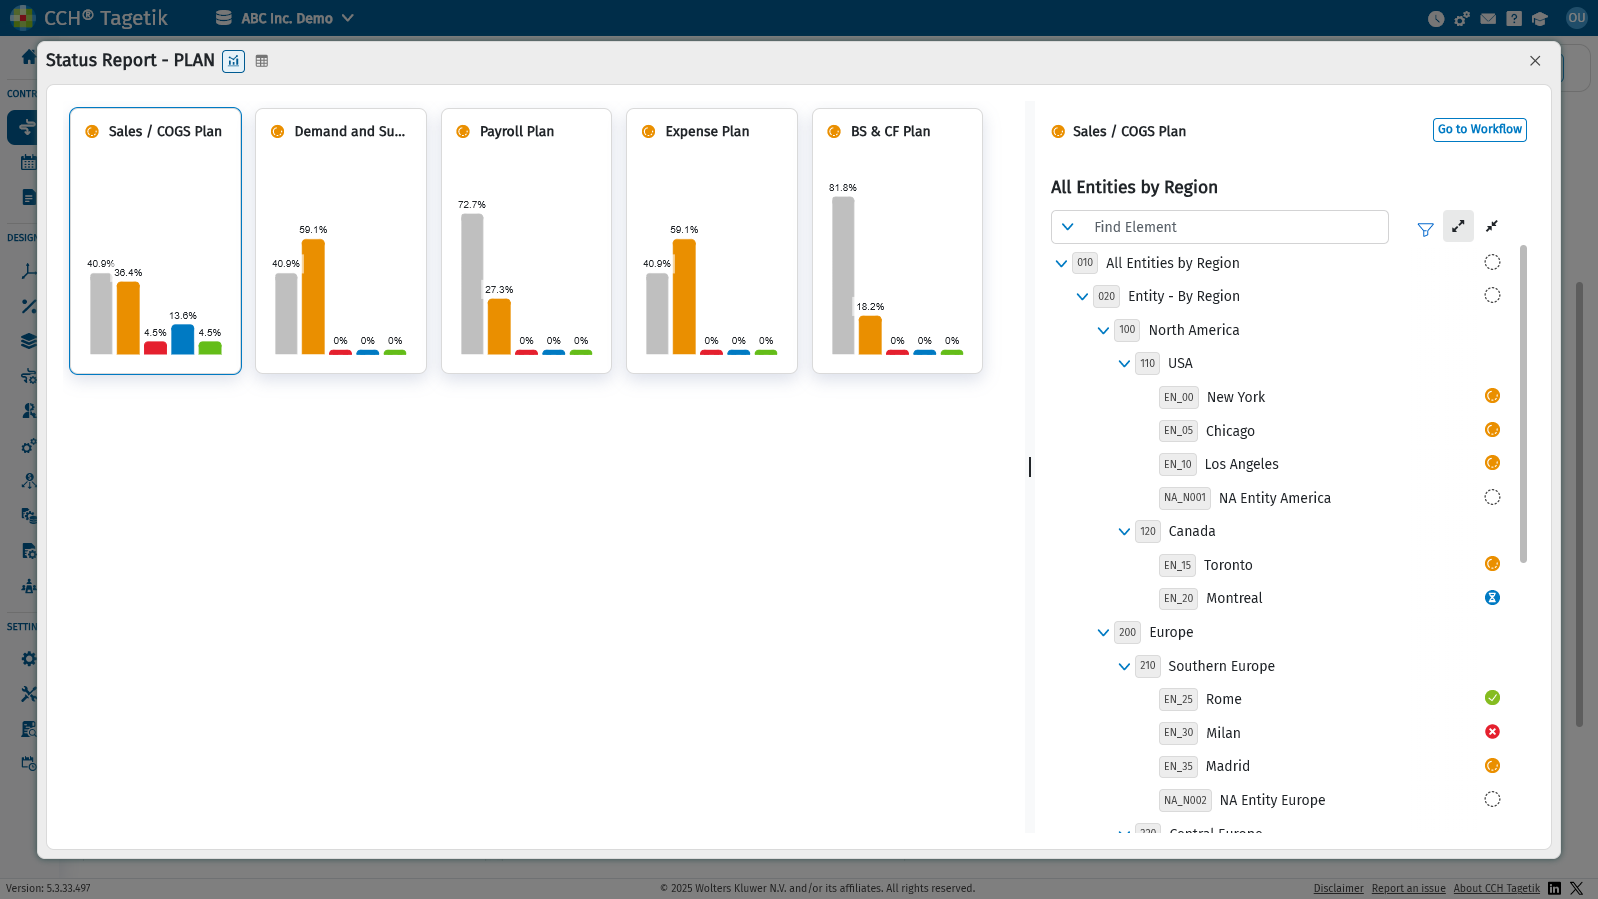Select the BS & CF Plan card
Screen dimensions: 1598x899
(x=897, y=241)
